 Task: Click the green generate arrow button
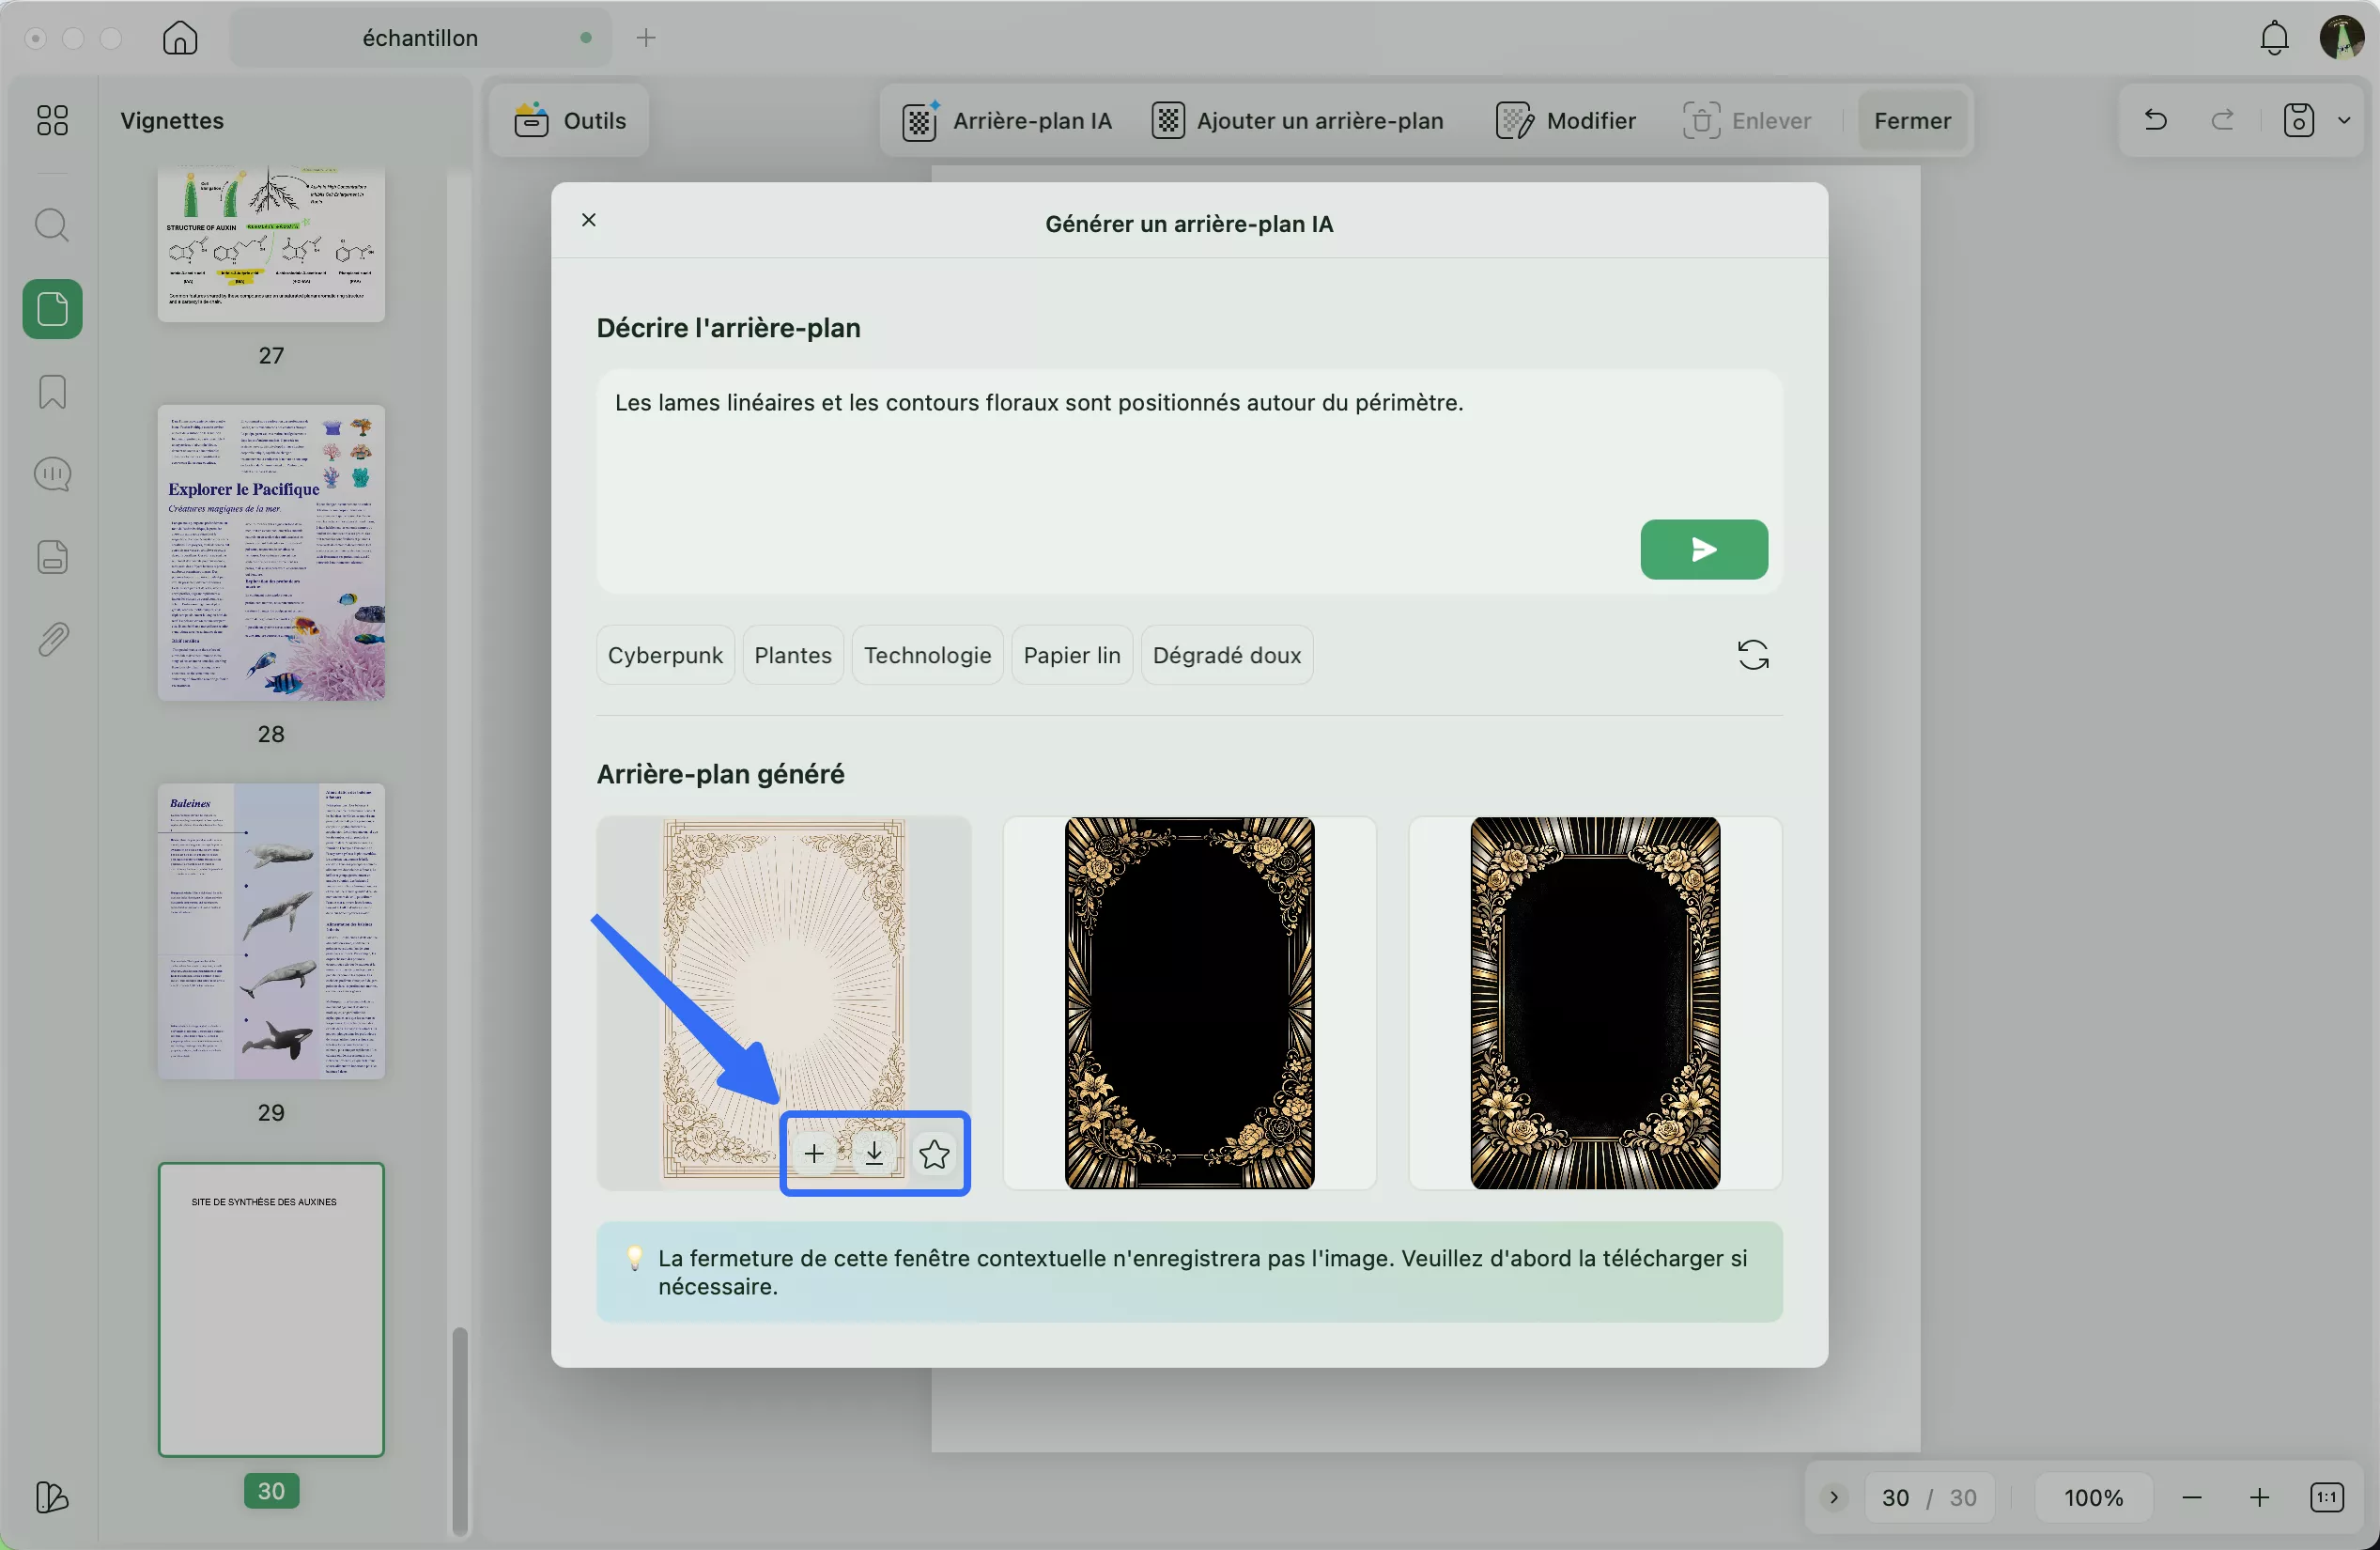click(x=1703, y=549)
